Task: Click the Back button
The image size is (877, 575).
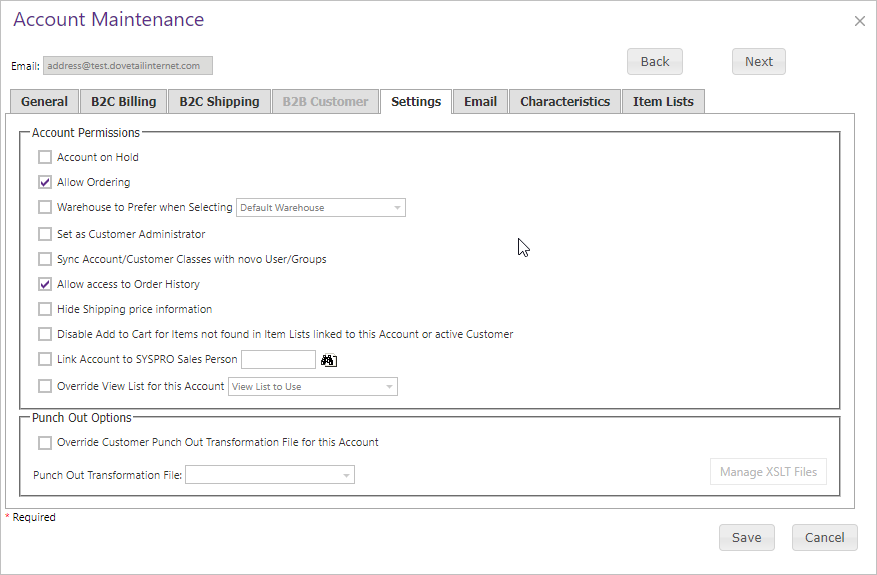Action: tap(654, 62)
